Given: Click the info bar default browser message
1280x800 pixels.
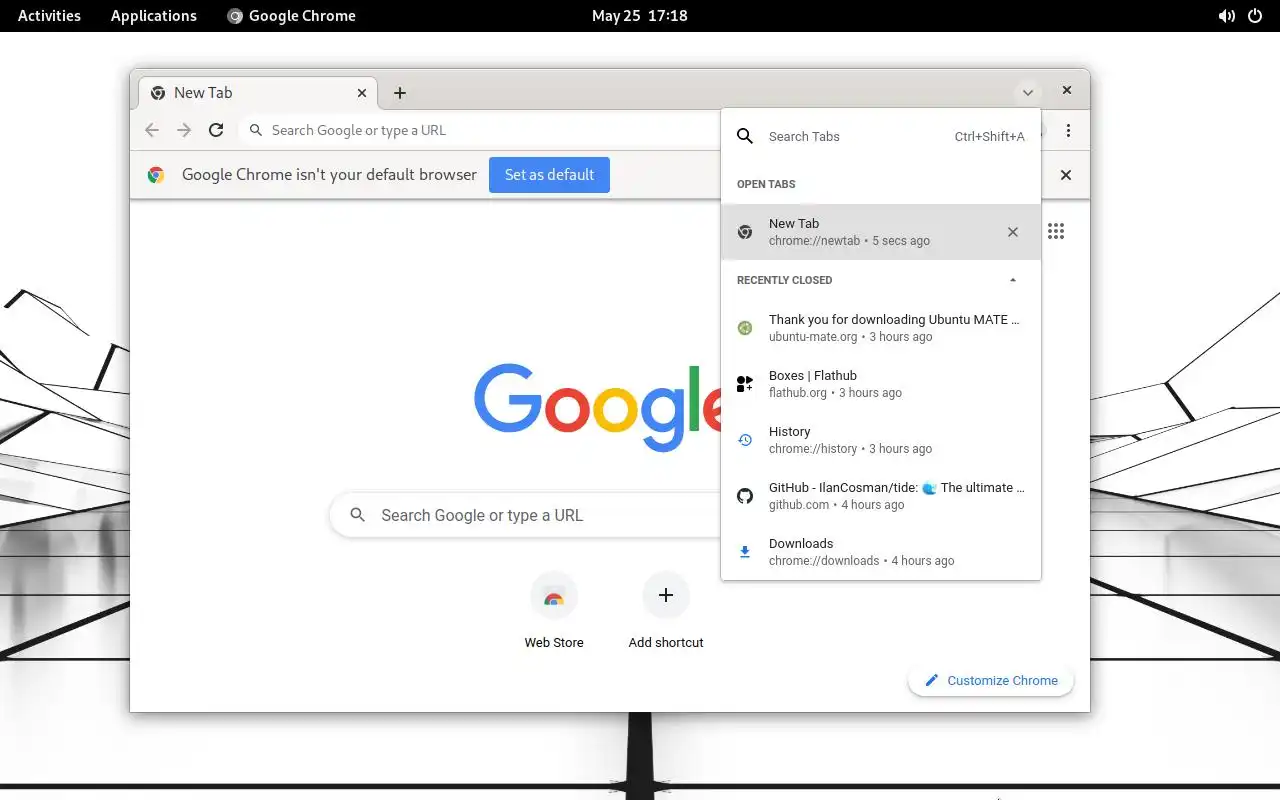Looking at the screenshot, I should [329, 175].
